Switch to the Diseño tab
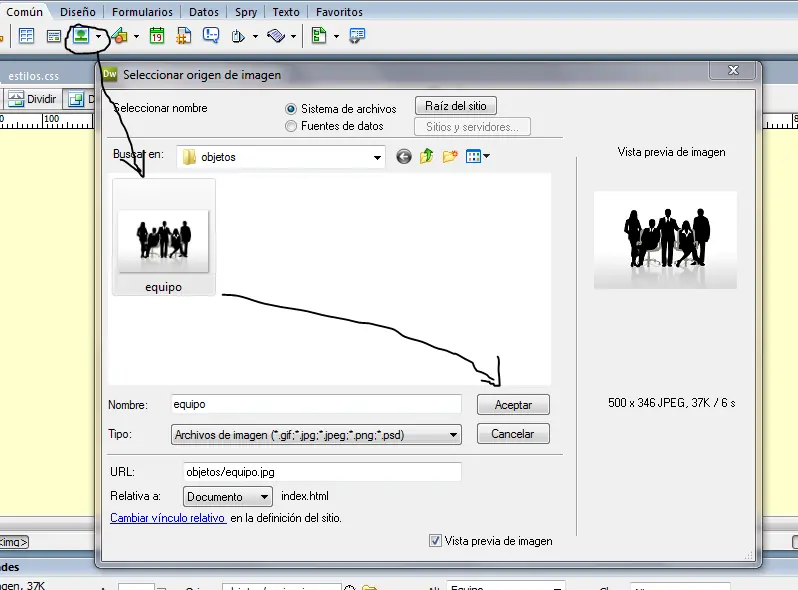 pyautogui.click(x=78, y=12)
